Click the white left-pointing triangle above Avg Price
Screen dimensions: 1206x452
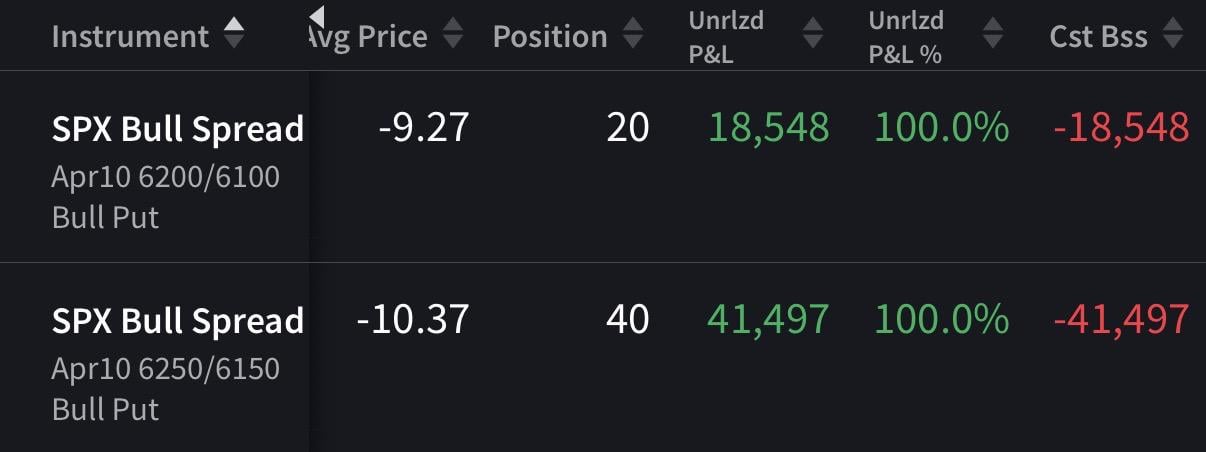pyautogui.click(x=317, y=16)
